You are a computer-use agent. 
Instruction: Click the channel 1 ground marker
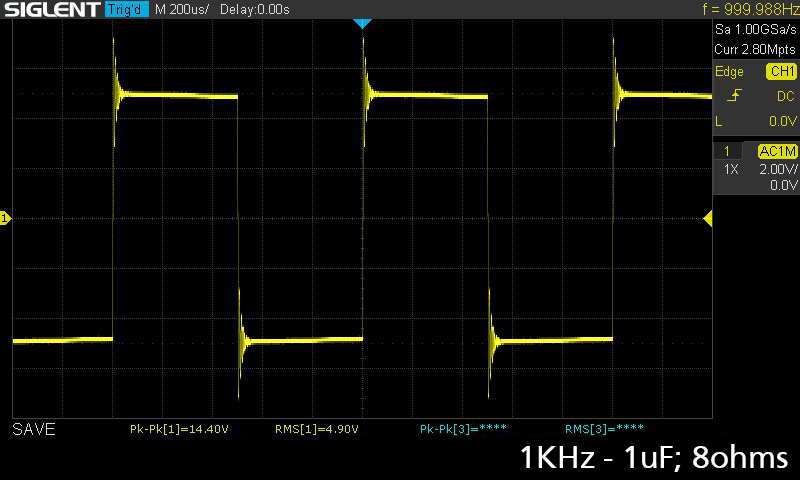tap(5, 218)
